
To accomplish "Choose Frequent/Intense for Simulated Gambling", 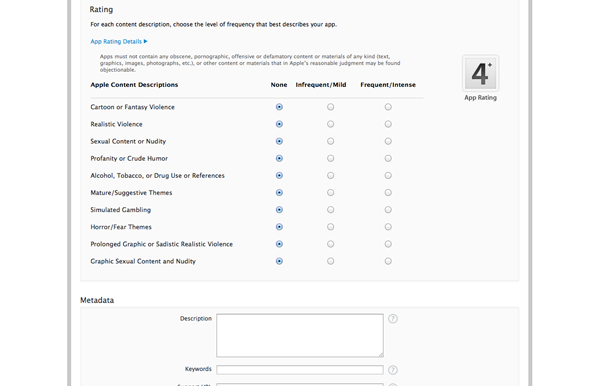I will 388,210.
